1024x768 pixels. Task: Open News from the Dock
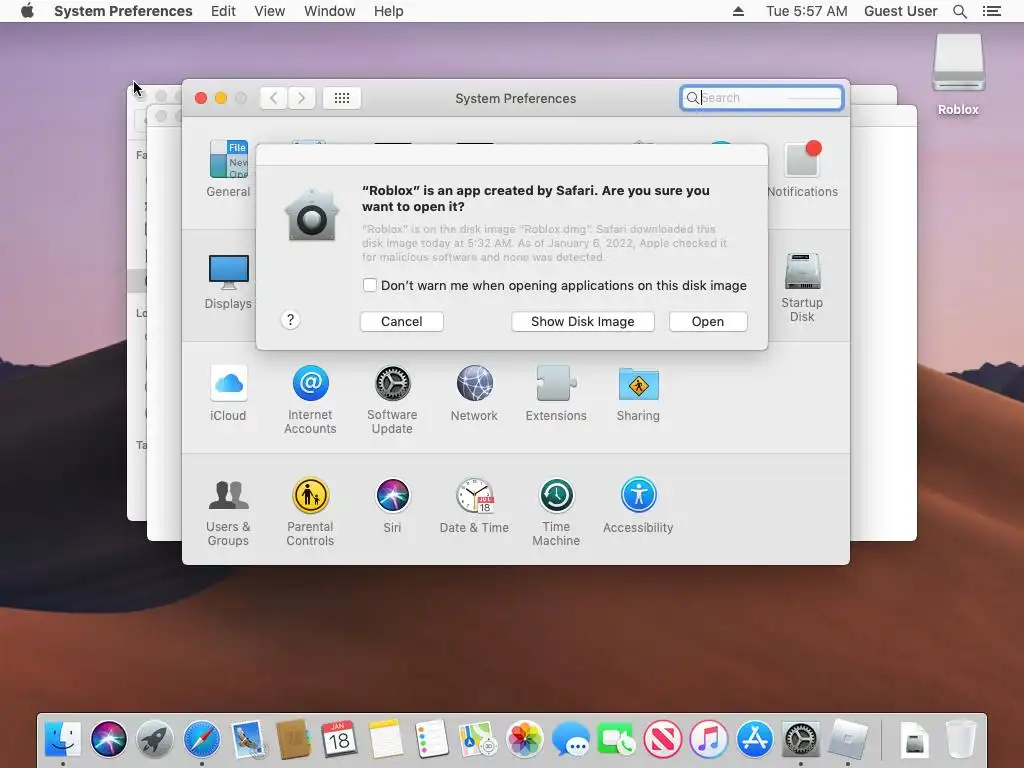tap(662, 739)
